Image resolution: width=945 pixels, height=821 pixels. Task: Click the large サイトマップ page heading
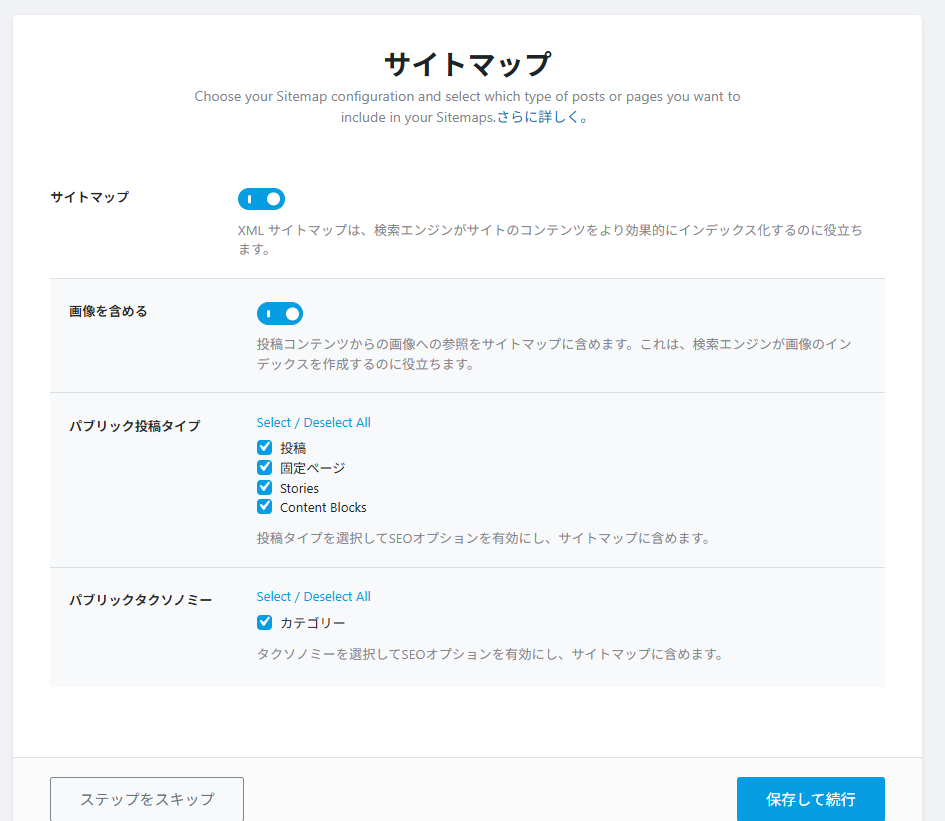click(467, 64)
